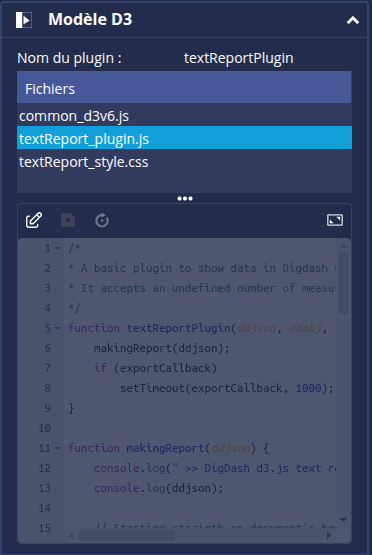Click horizontal scrollbar right arrow

click(x=329, y=535)
